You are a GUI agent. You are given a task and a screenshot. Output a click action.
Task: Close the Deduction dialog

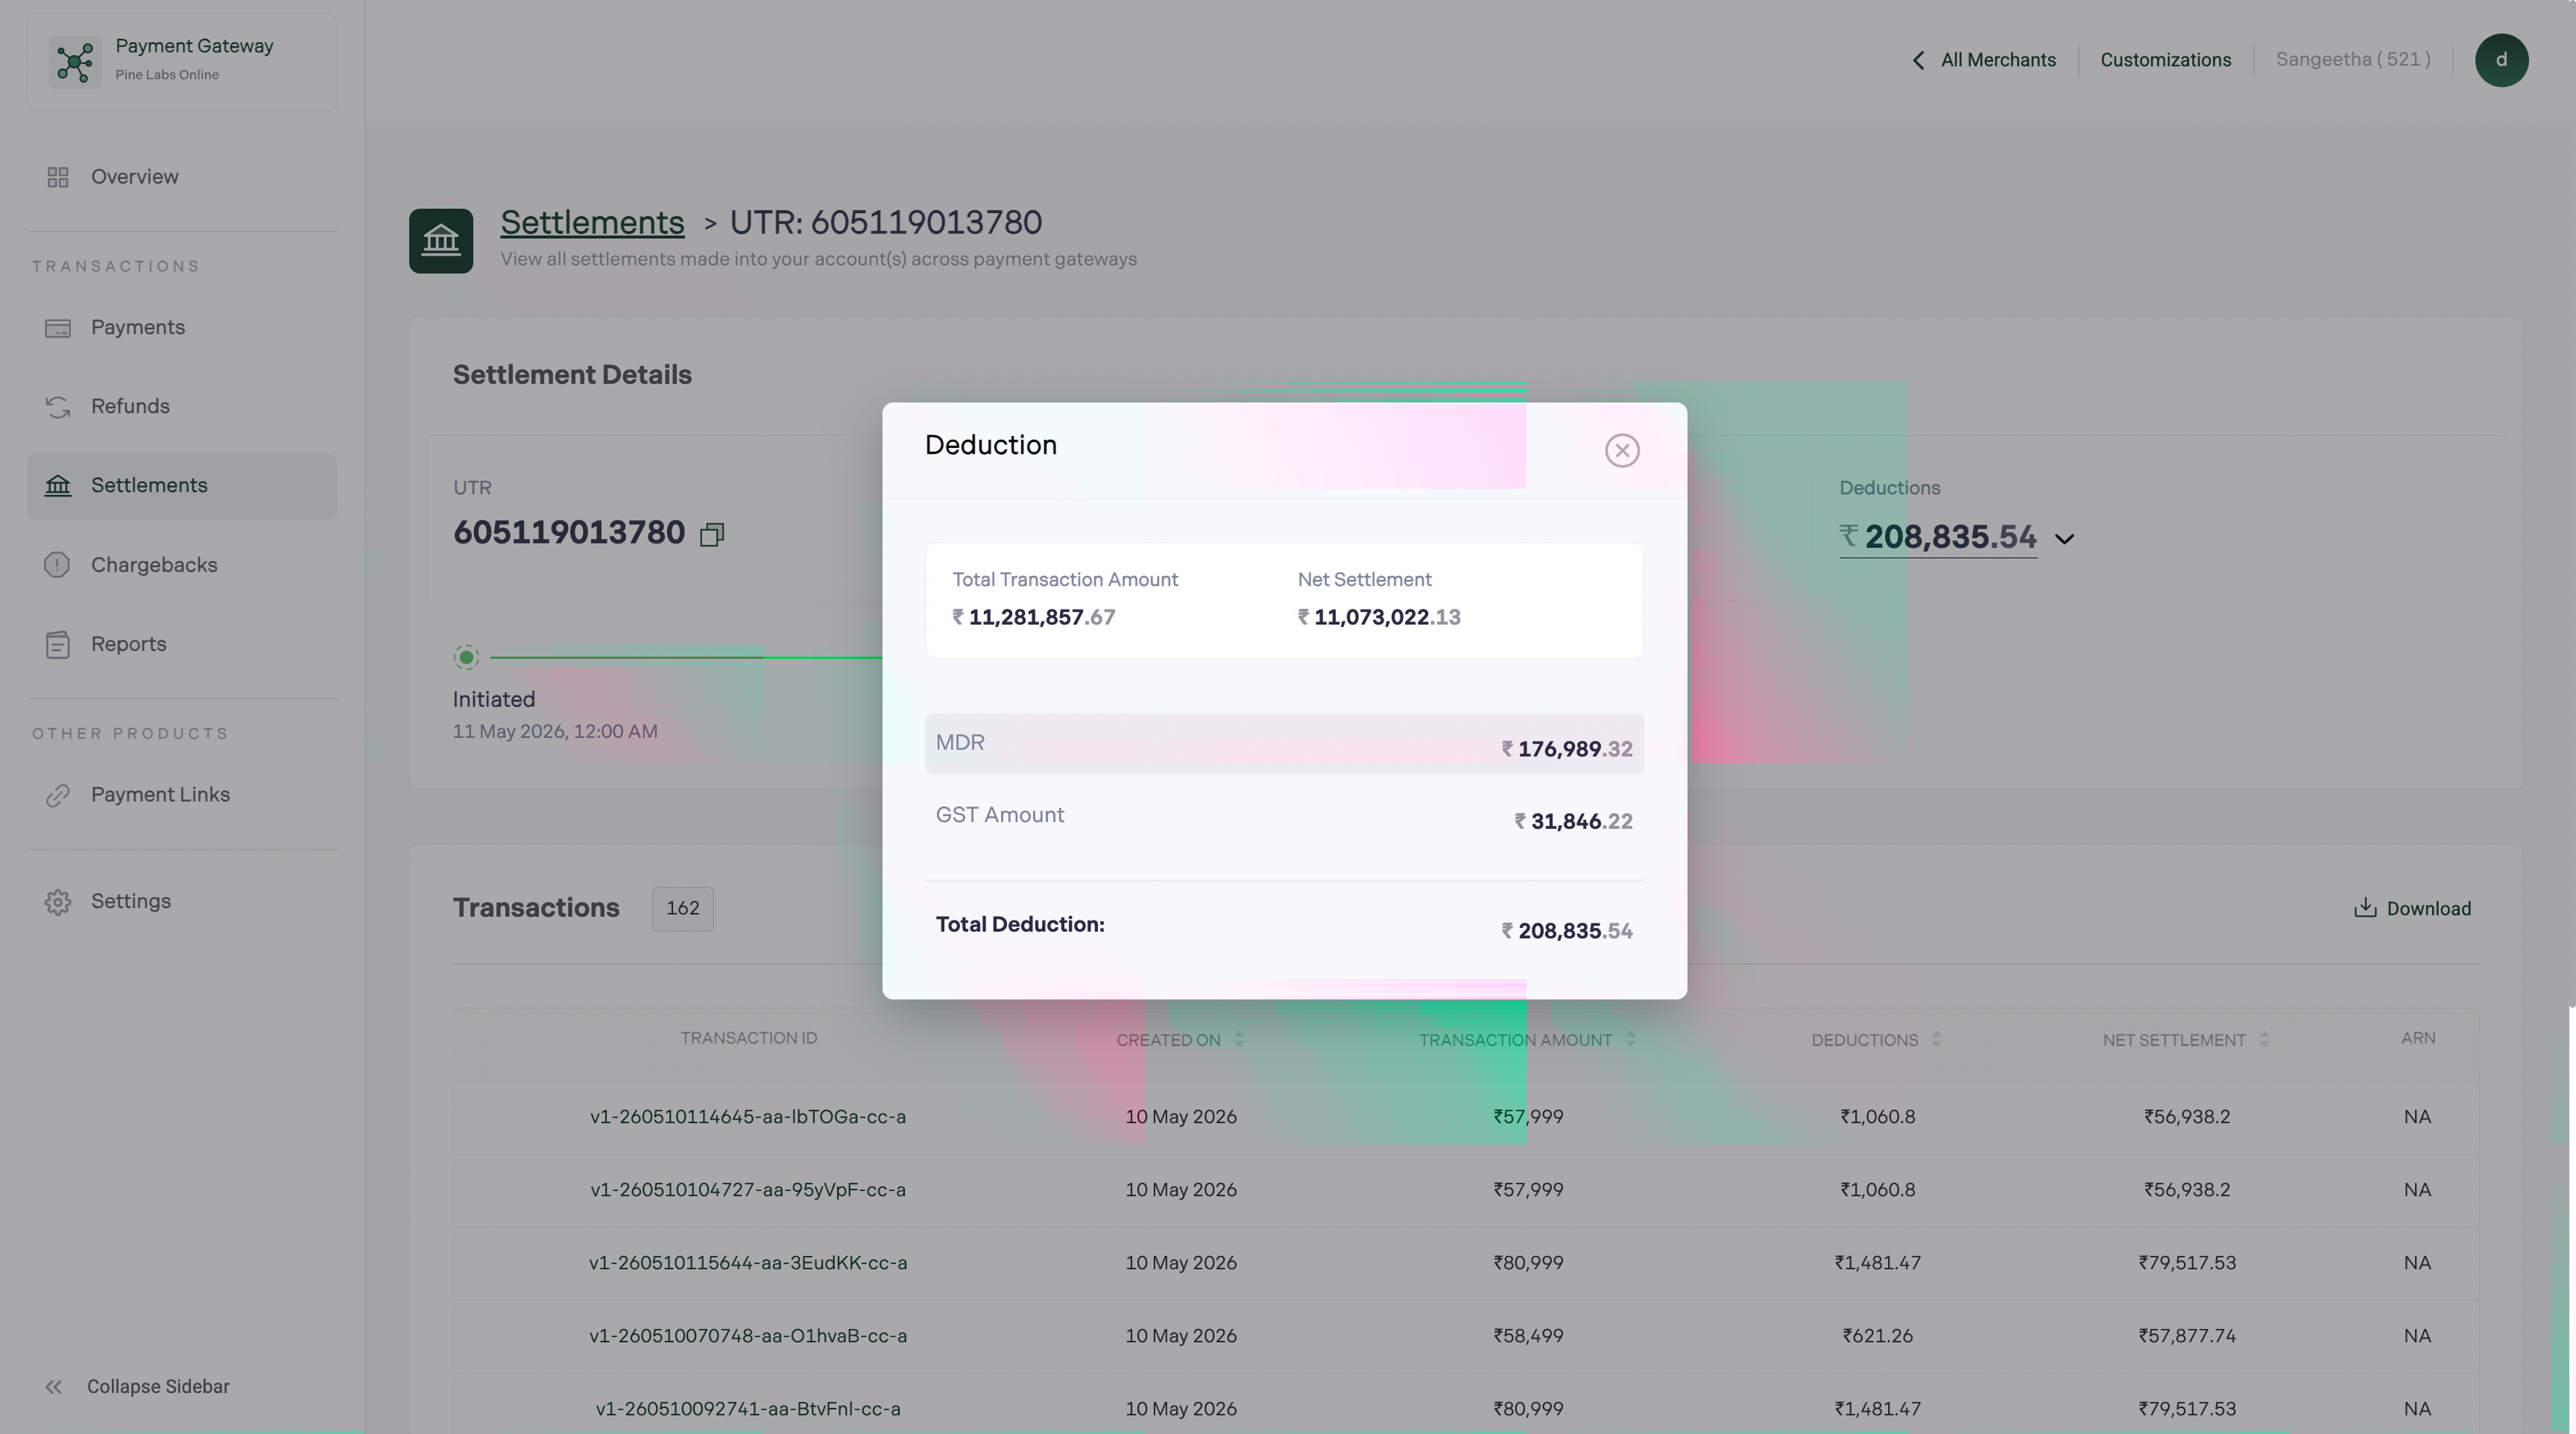click(x=1622, y=450)
